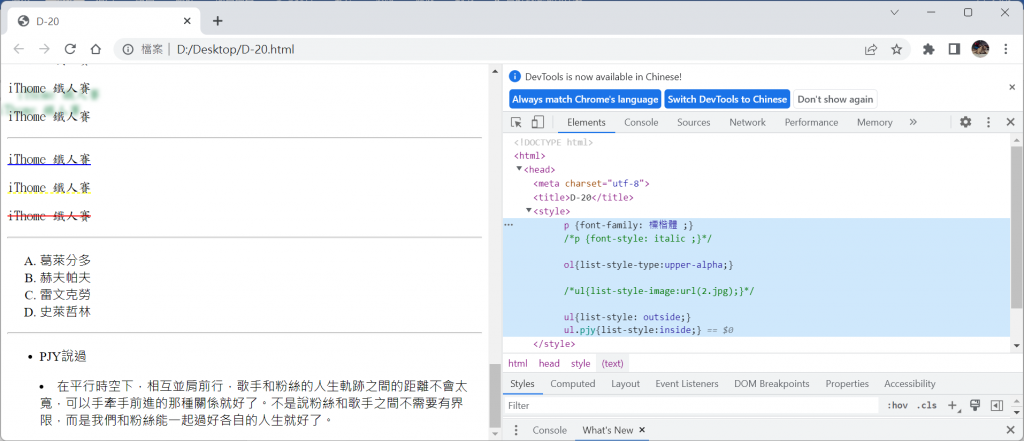This screenshot has height=441, width=1024.
Task: Select the Styles sidebar tab
Action: pos(522,384)
